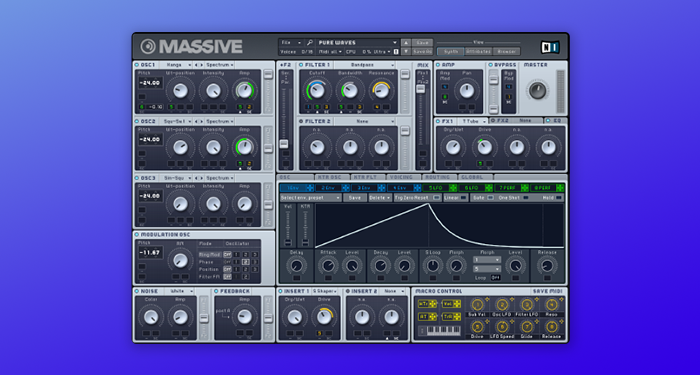700x375 pixels.
Task: Click the SAVE MIDI button
Action: click(547, 292)
